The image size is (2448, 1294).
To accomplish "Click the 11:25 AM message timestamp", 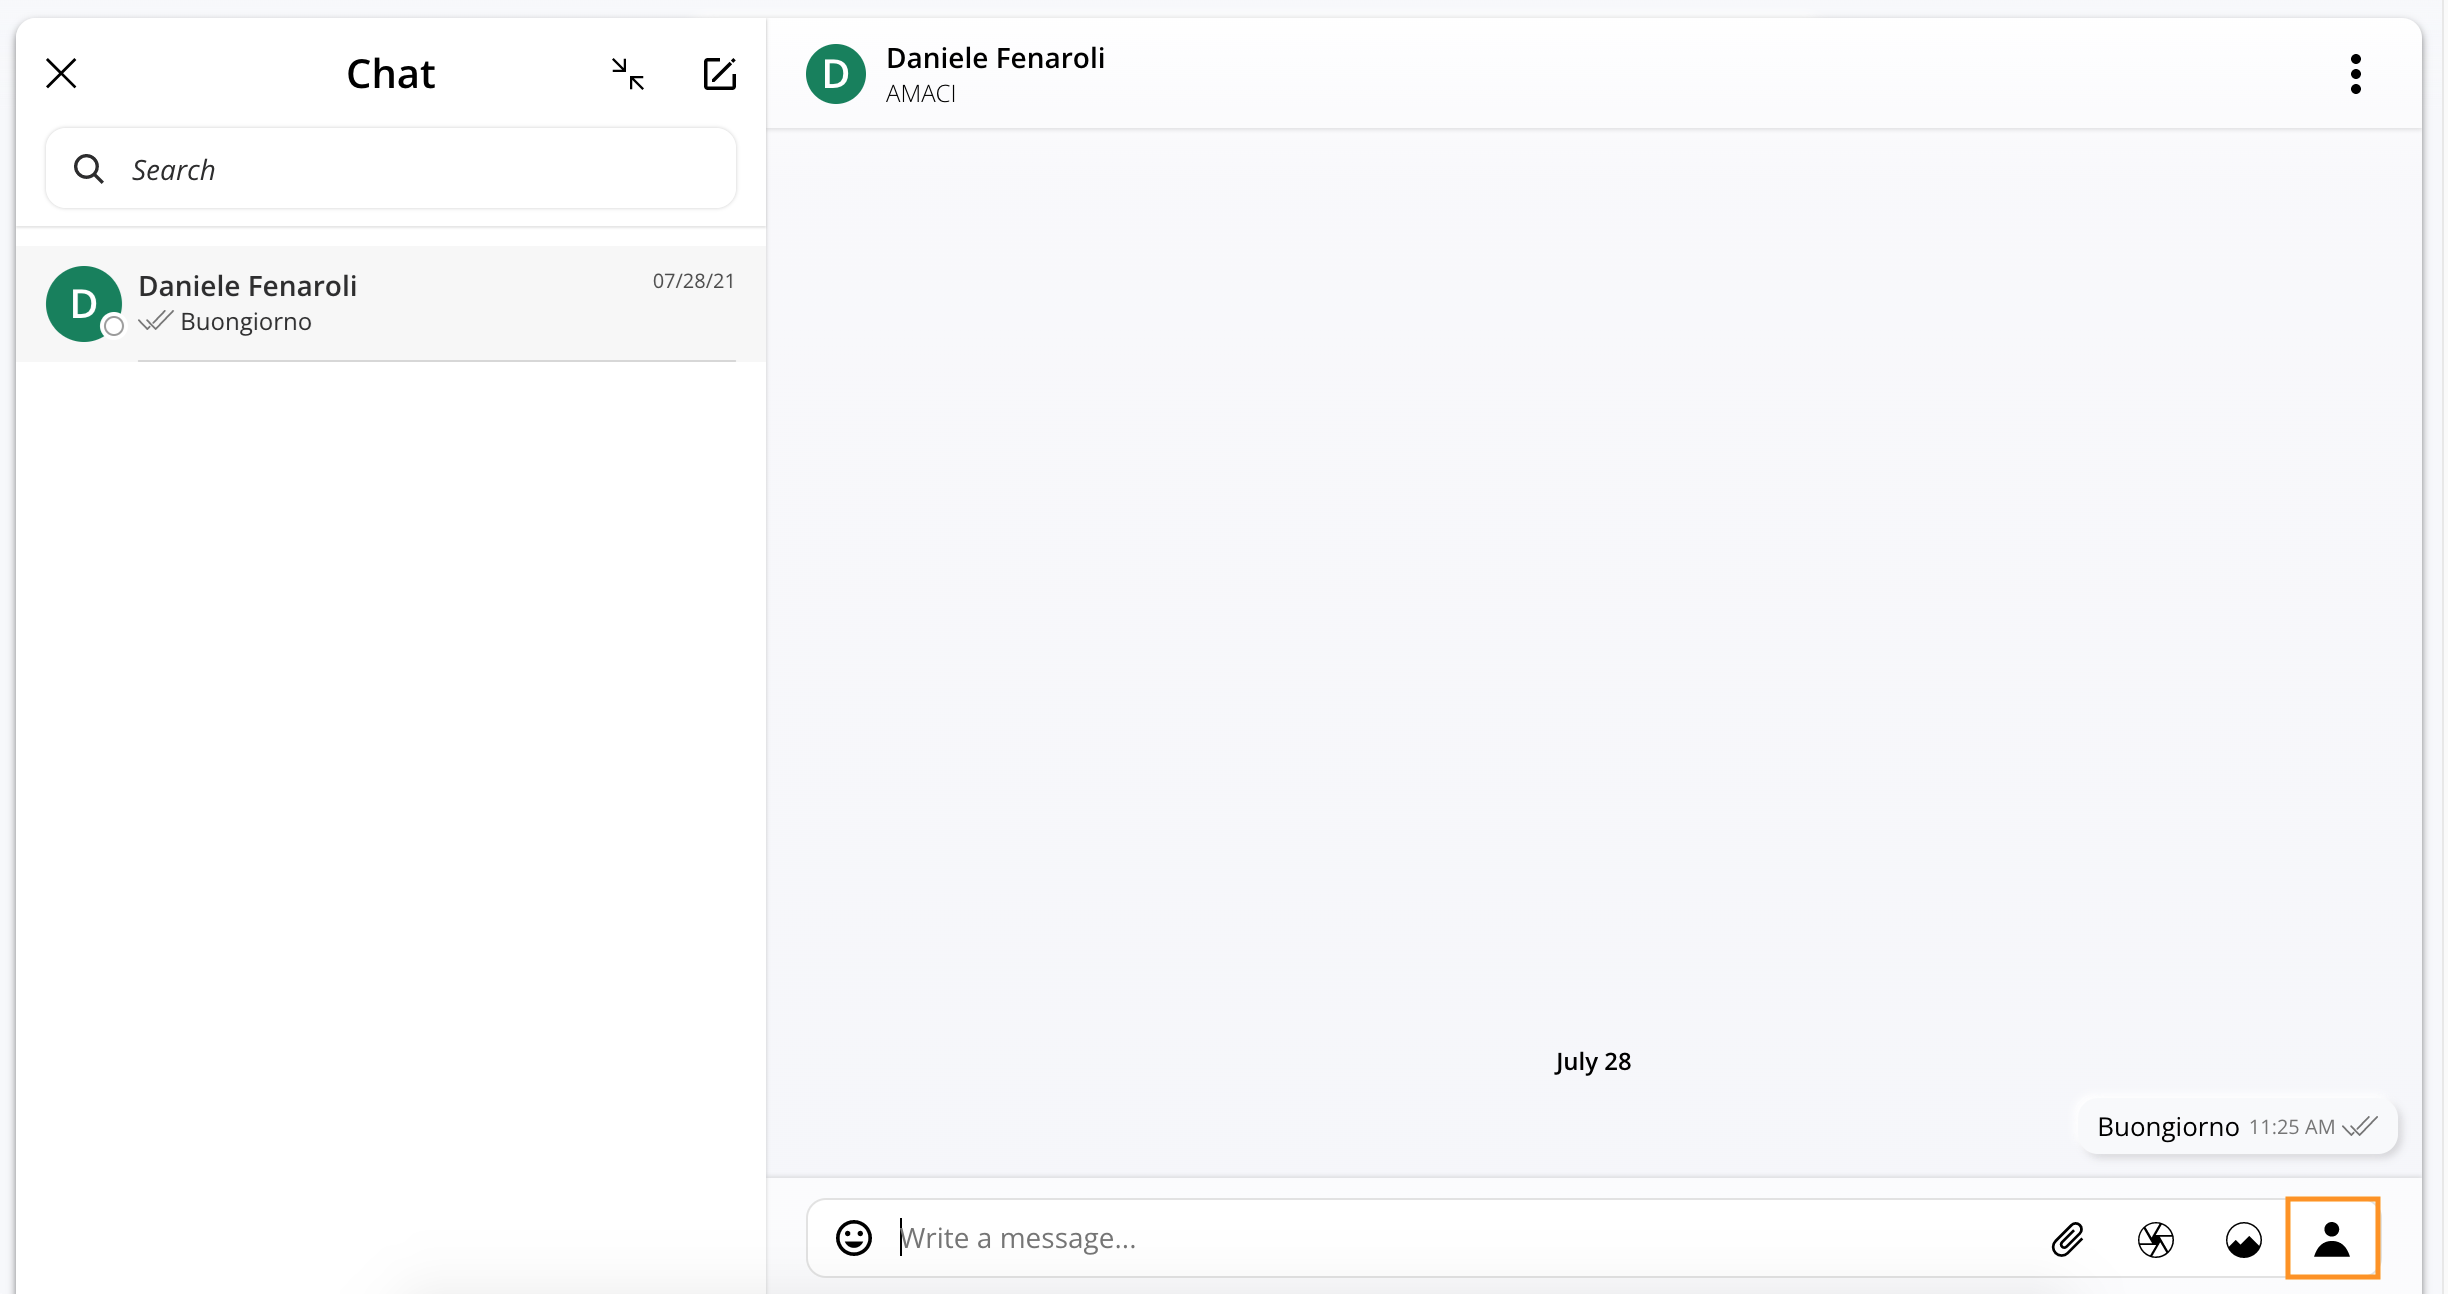I will click(2292, 1127).
